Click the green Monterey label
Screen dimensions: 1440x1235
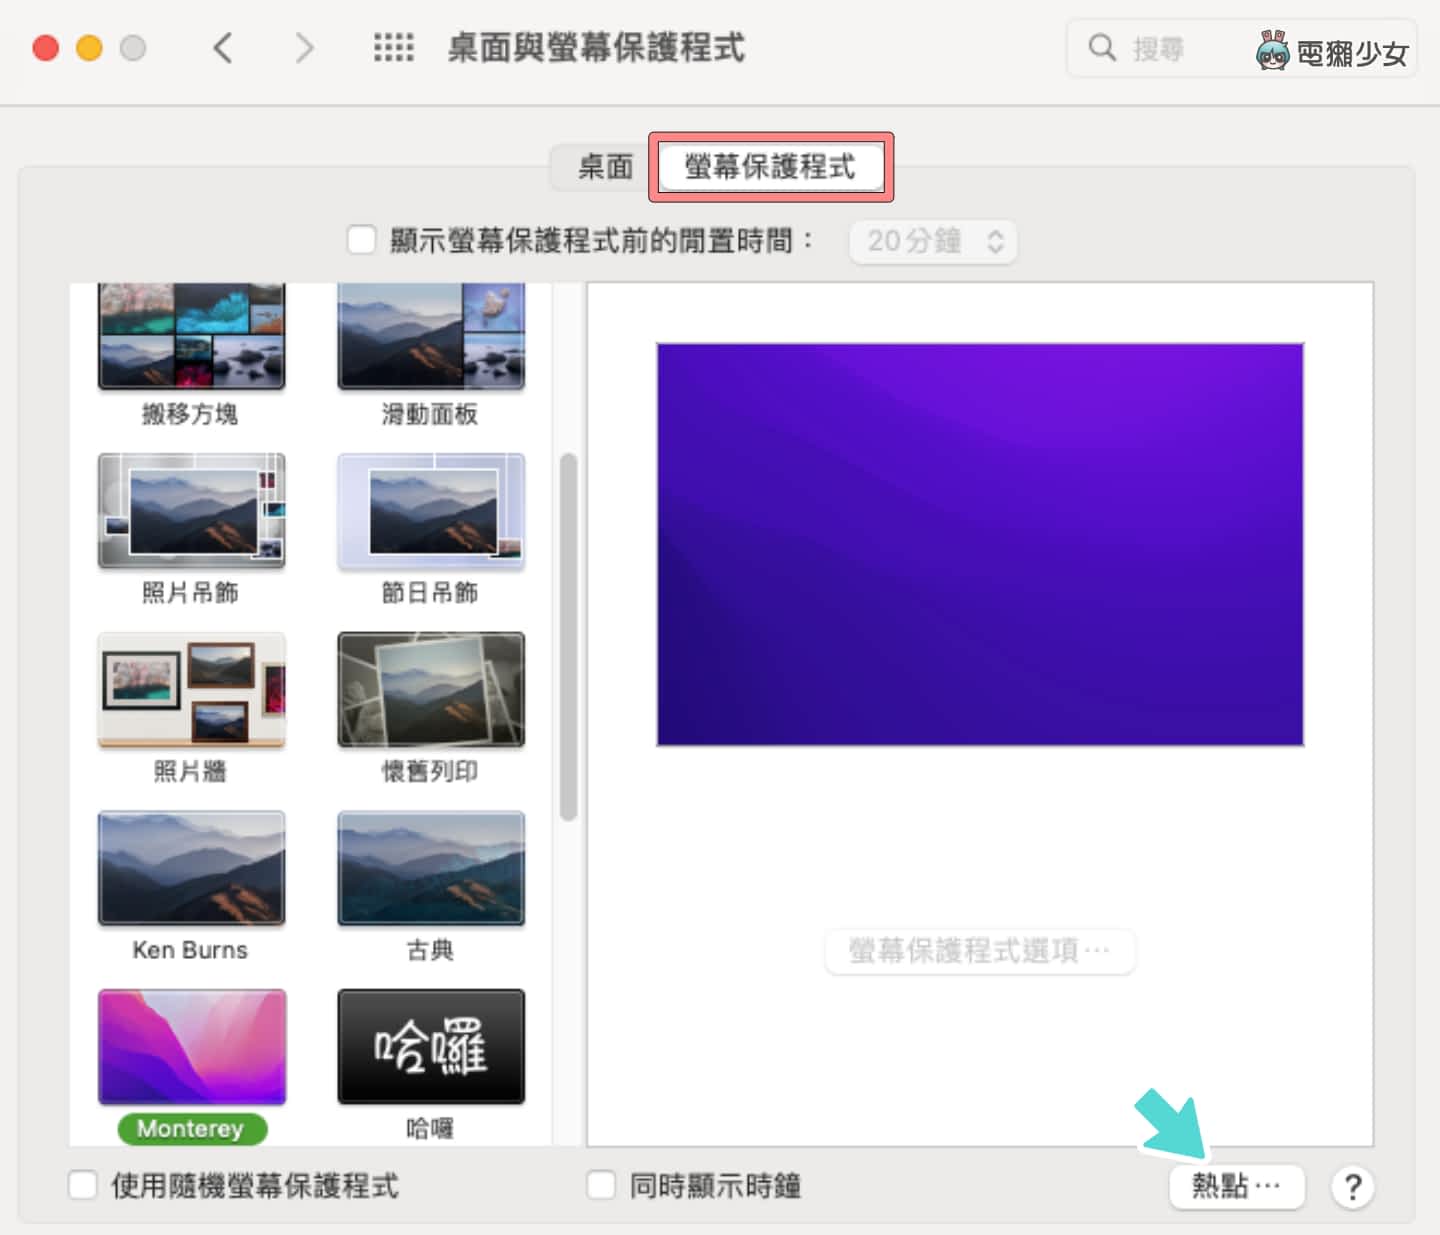[191, 1129]
